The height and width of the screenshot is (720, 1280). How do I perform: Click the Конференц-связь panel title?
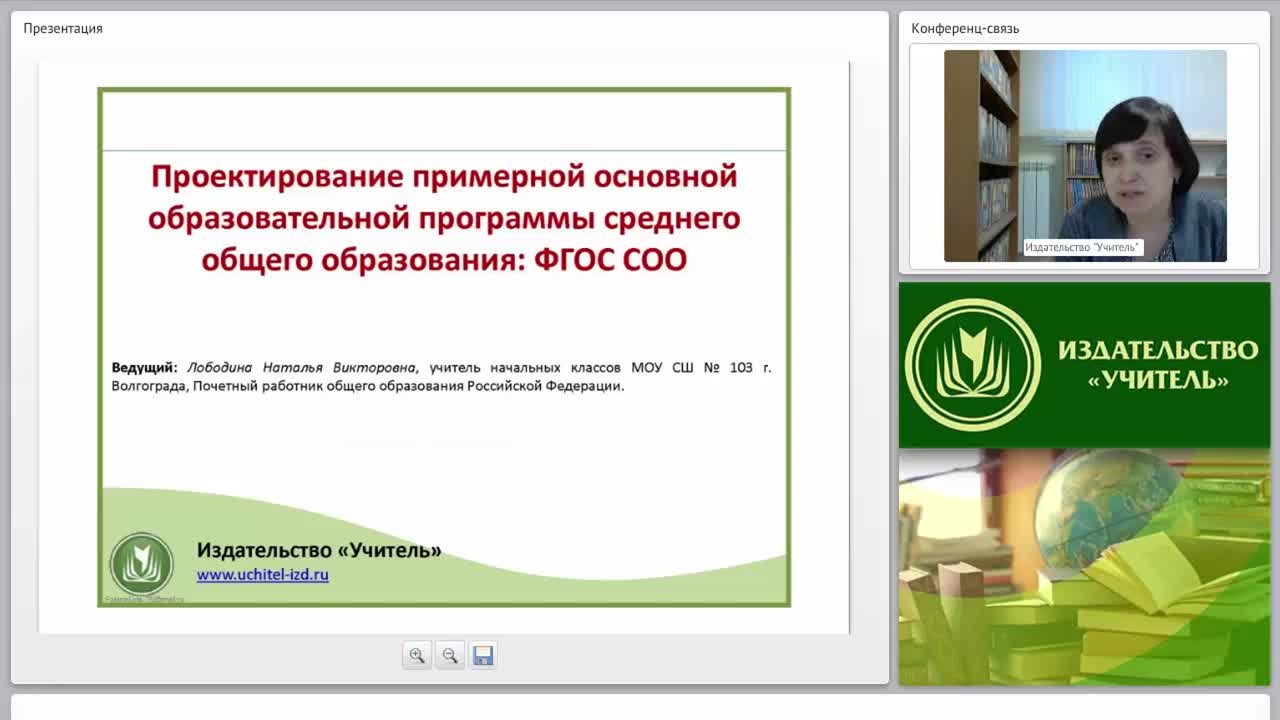[x=965, y=28]
